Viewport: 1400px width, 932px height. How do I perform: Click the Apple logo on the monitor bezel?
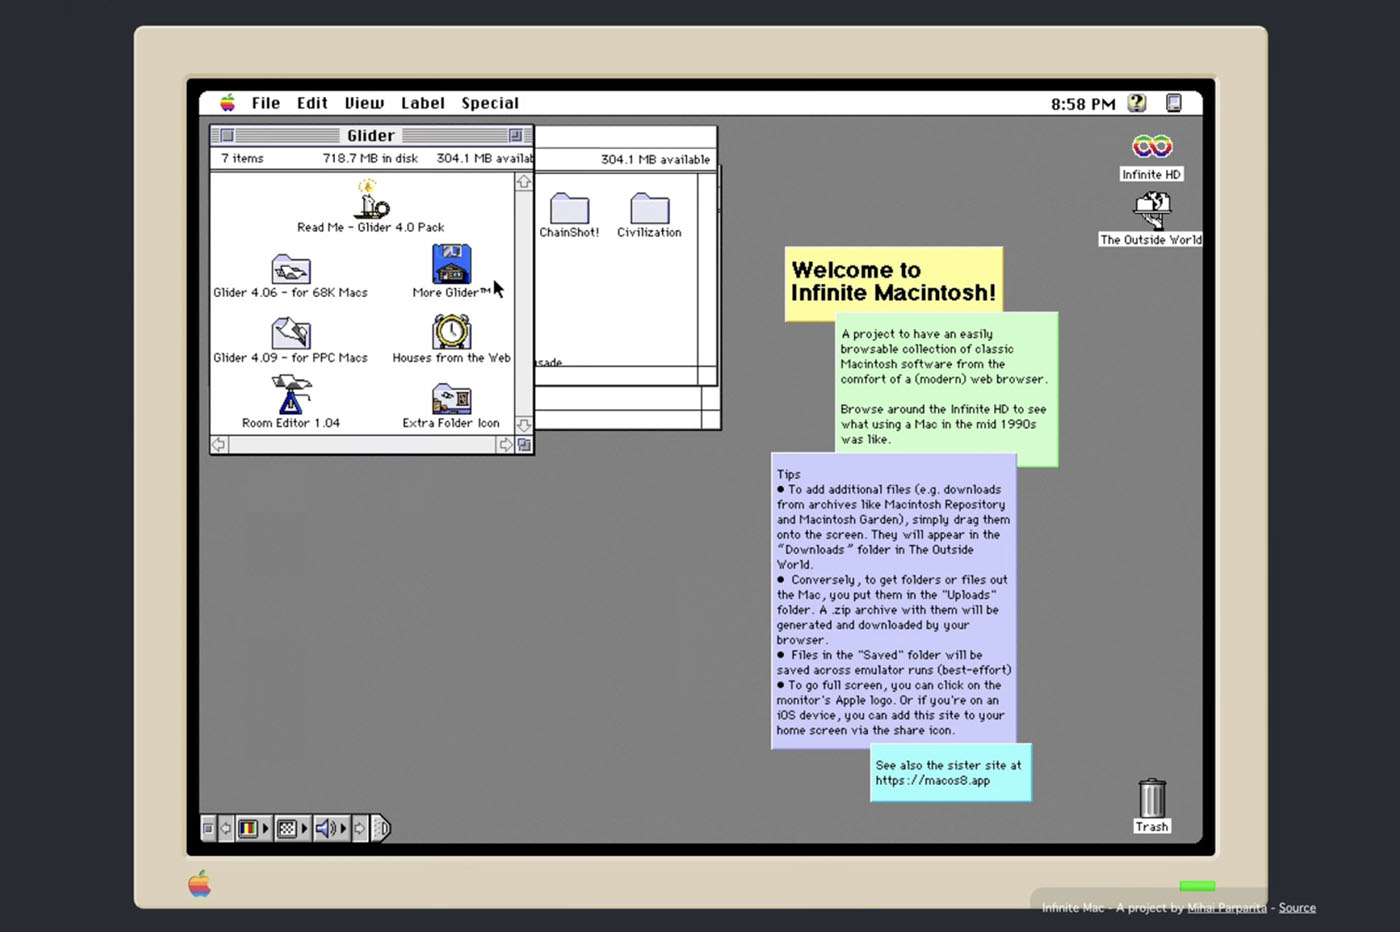point(200,884)
